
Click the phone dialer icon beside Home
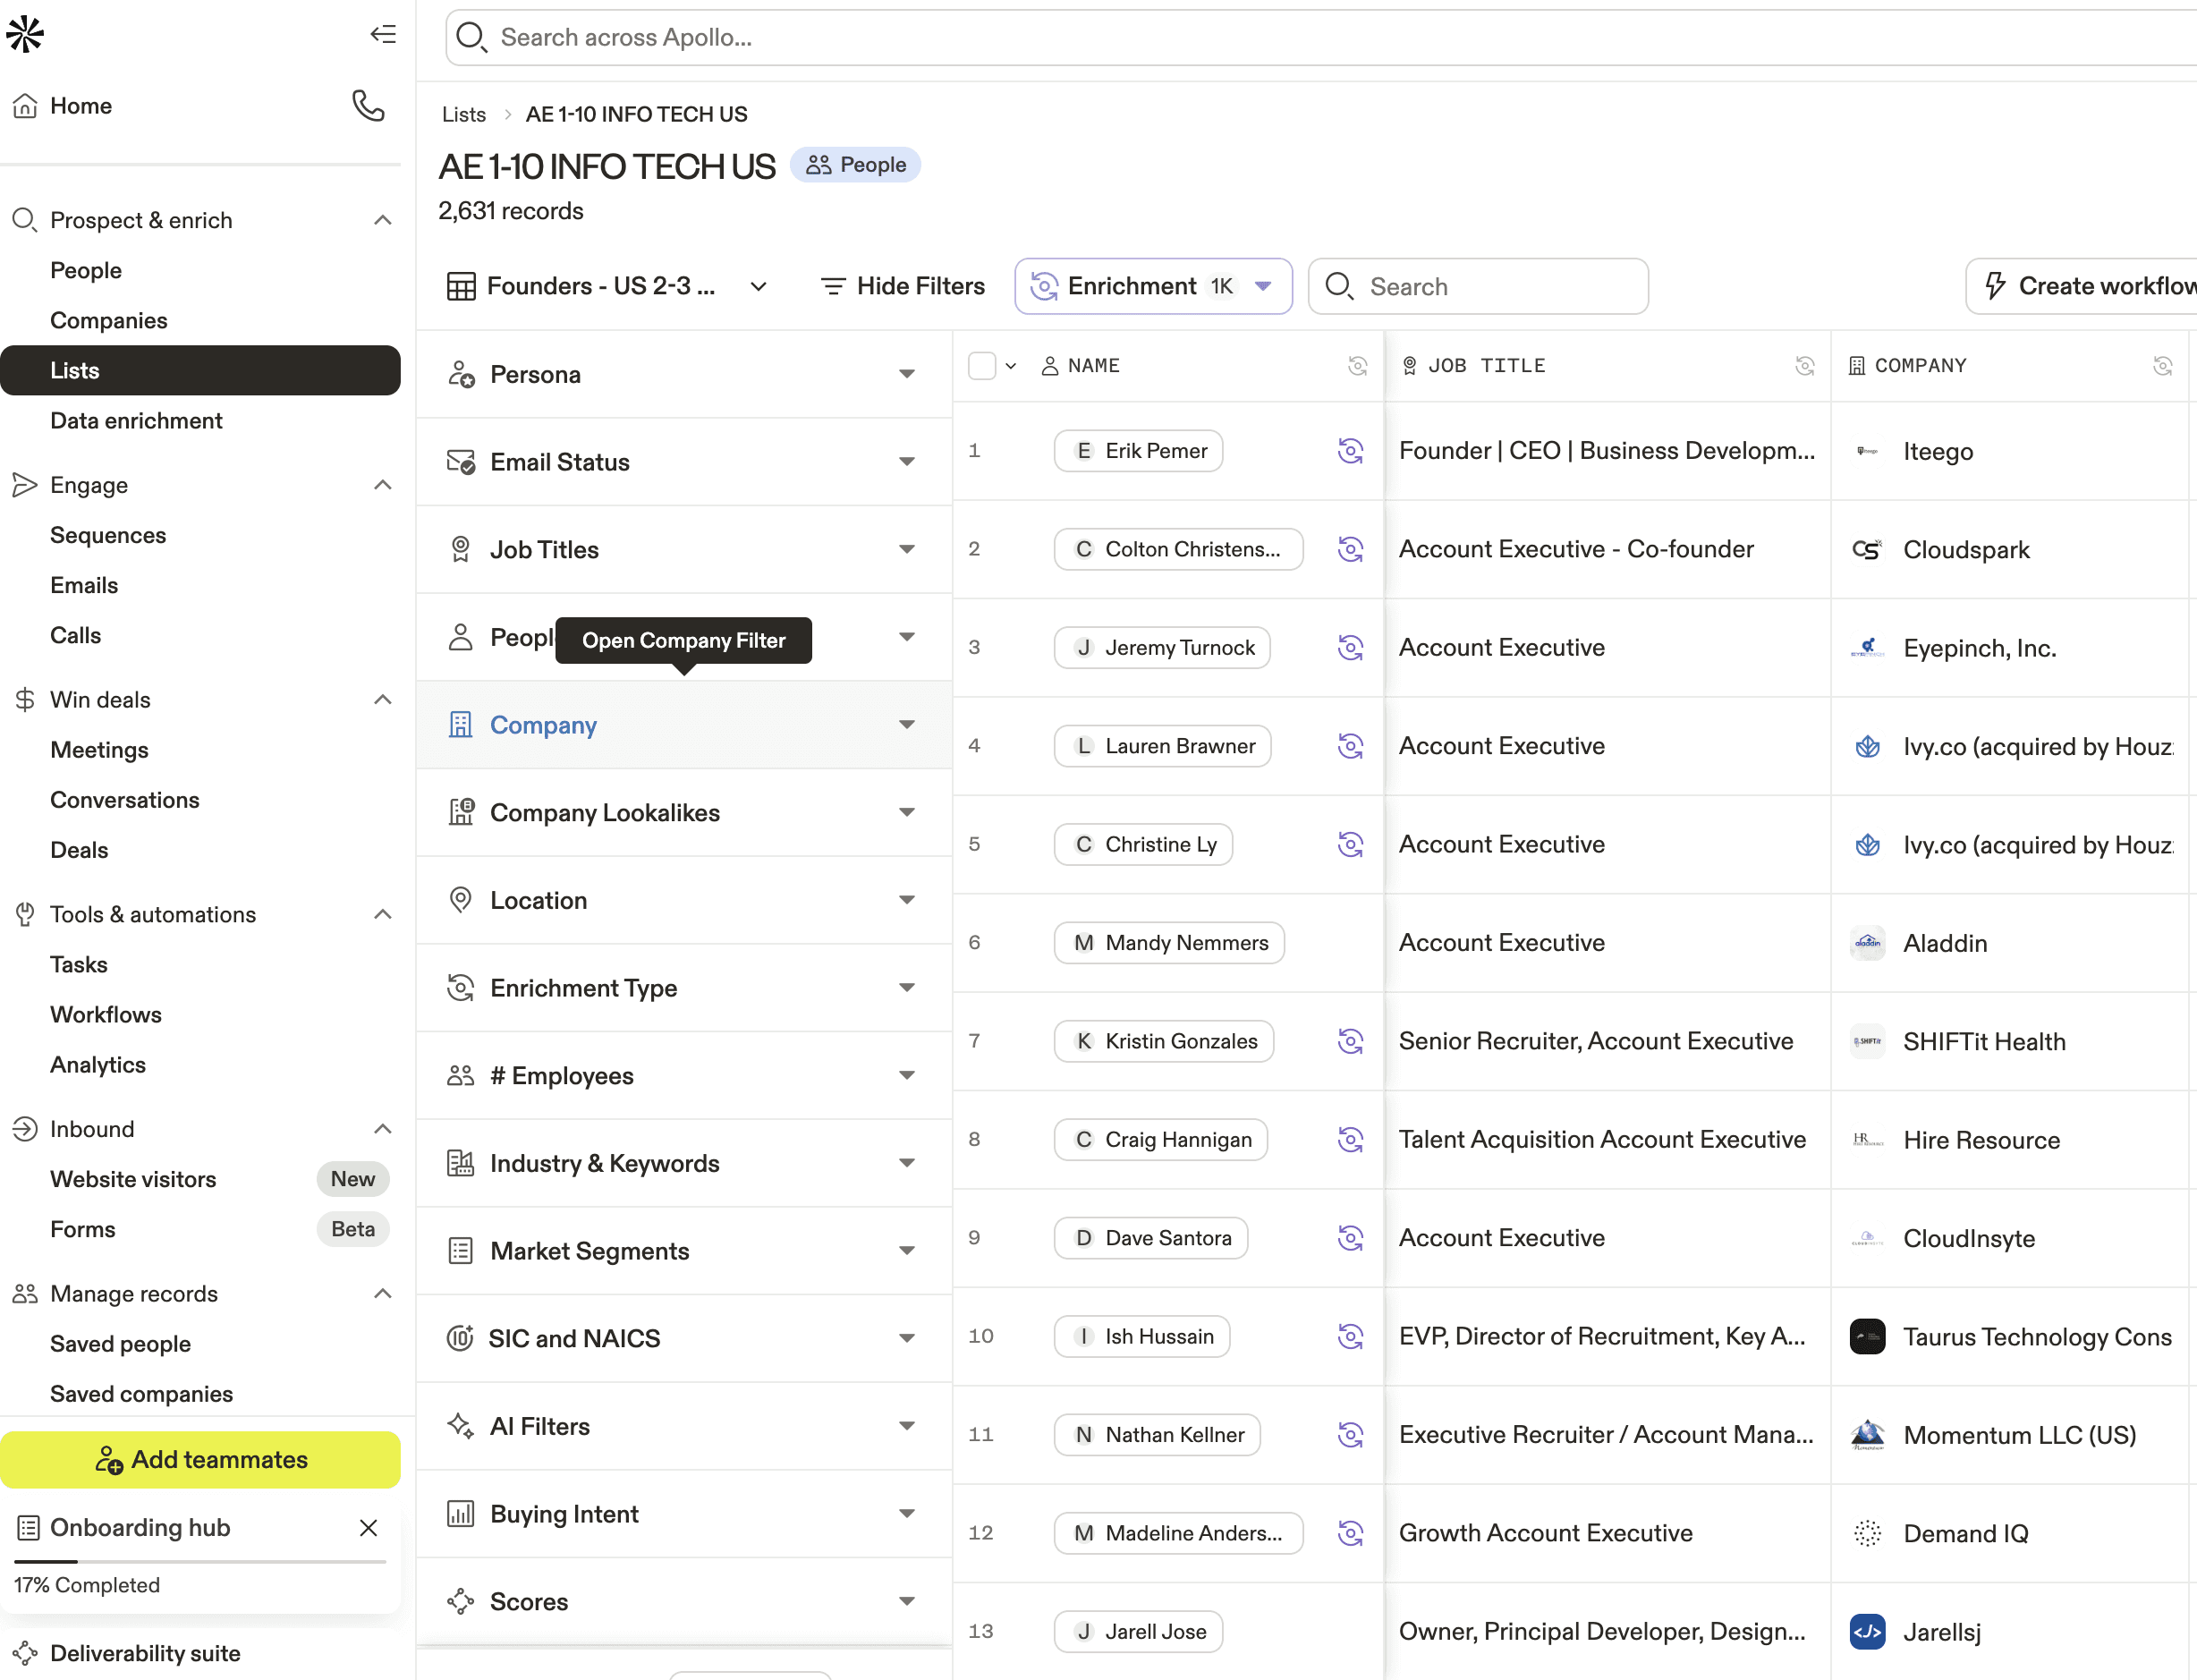(368, 106)
